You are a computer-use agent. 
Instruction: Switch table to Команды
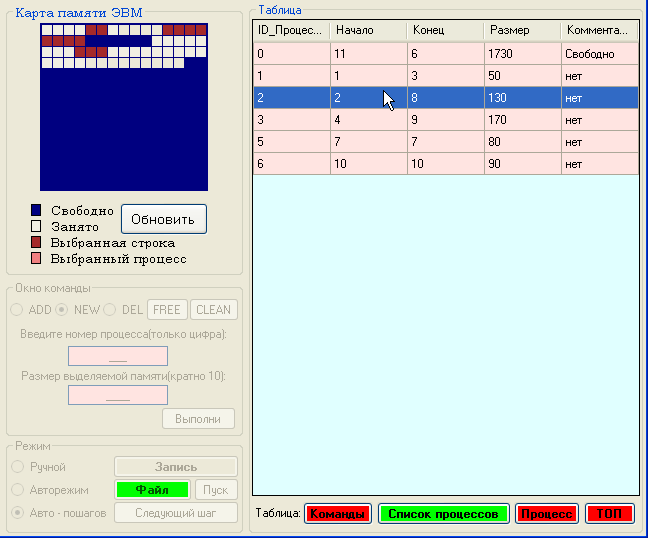(338, 514)
